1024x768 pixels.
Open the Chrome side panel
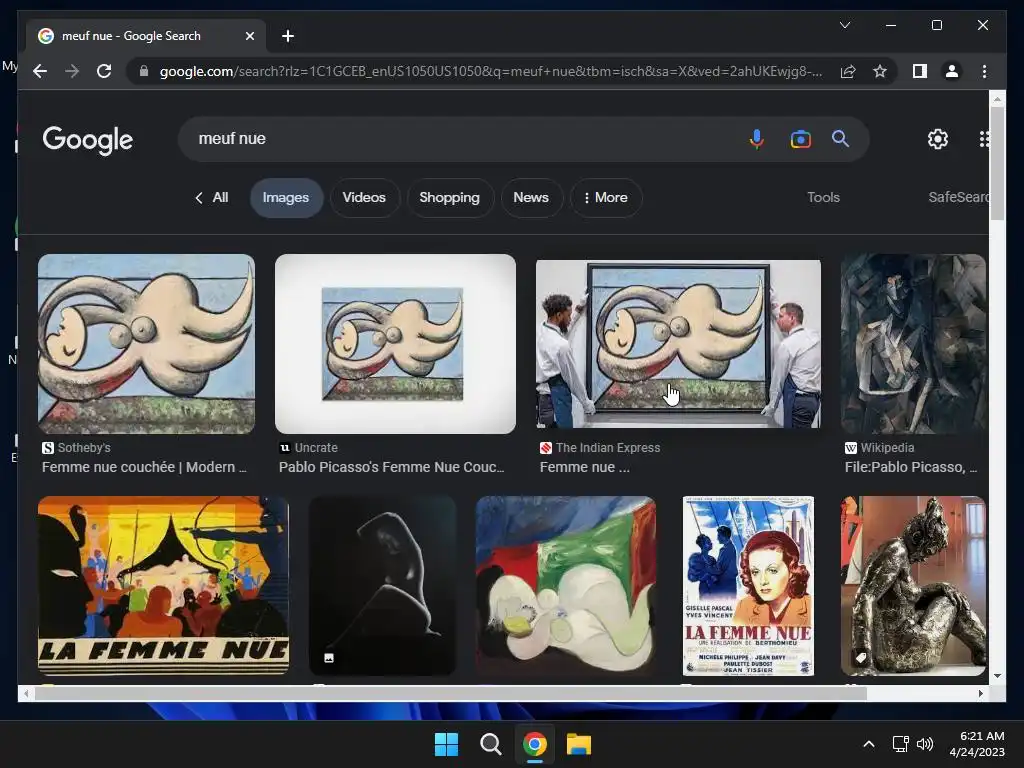pyautogui.click(x=920, y=71)
